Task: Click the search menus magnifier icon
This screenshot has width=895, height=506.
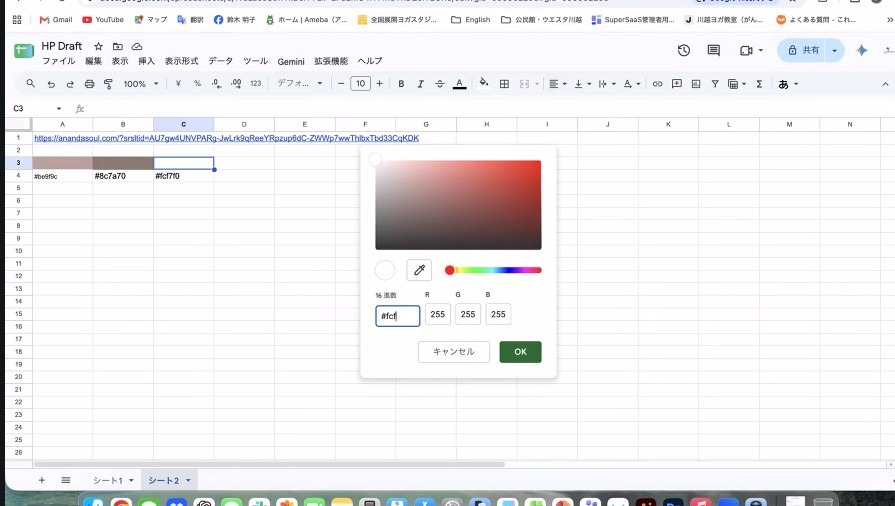Action: point(31,84)
